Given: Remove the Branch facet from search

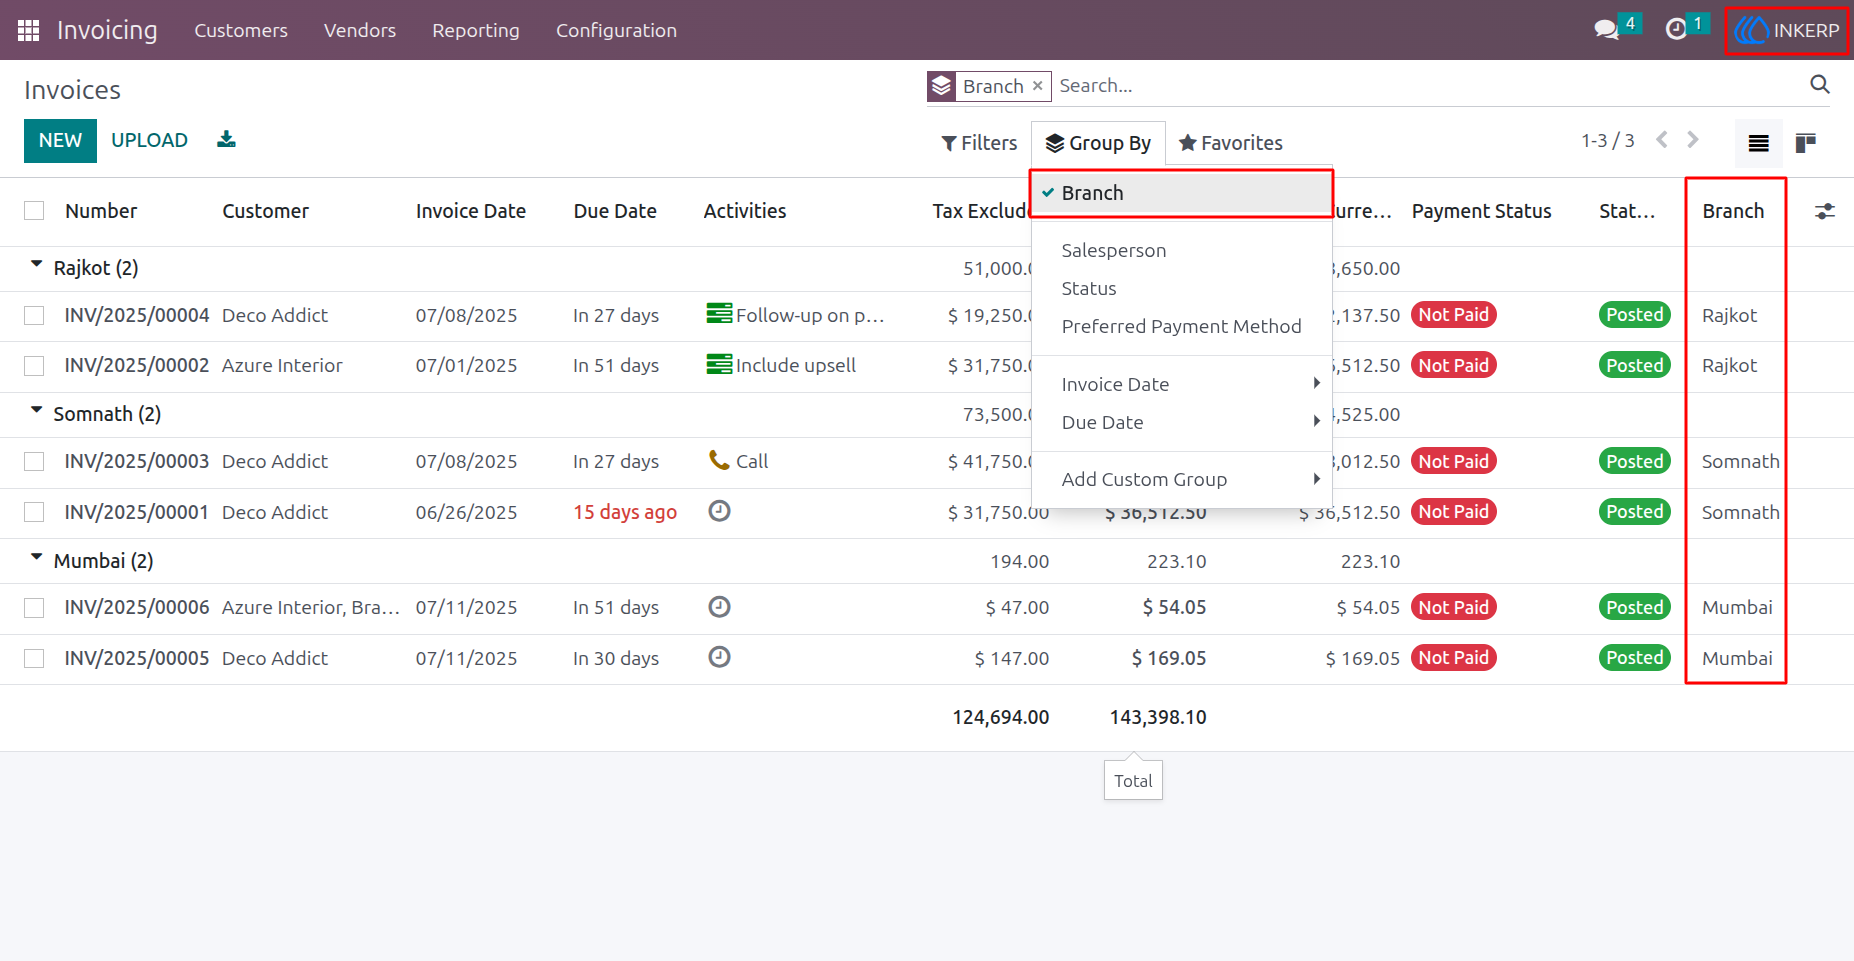Looking at the screenshot, I should (x=1038, y=86).
